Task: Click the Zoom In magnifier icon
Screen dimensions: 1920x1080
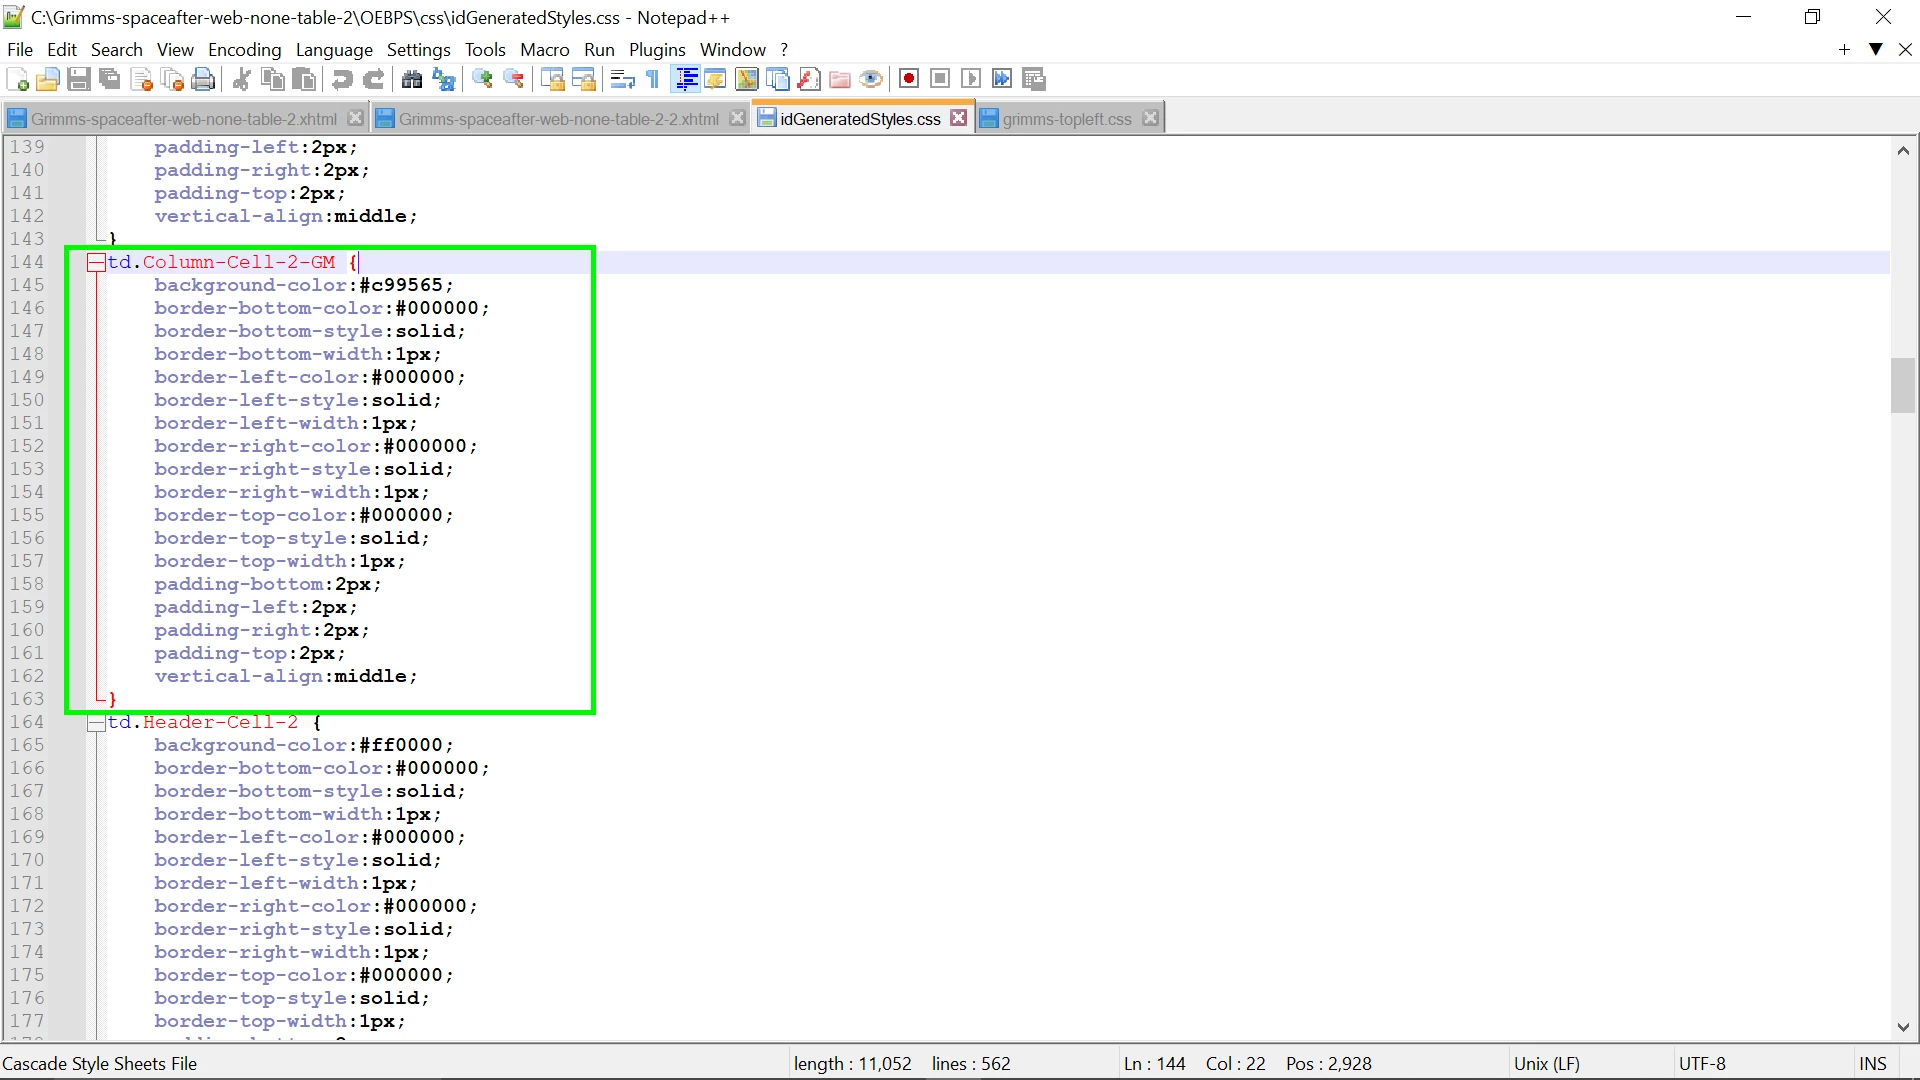Action: (x=482, y=80)
